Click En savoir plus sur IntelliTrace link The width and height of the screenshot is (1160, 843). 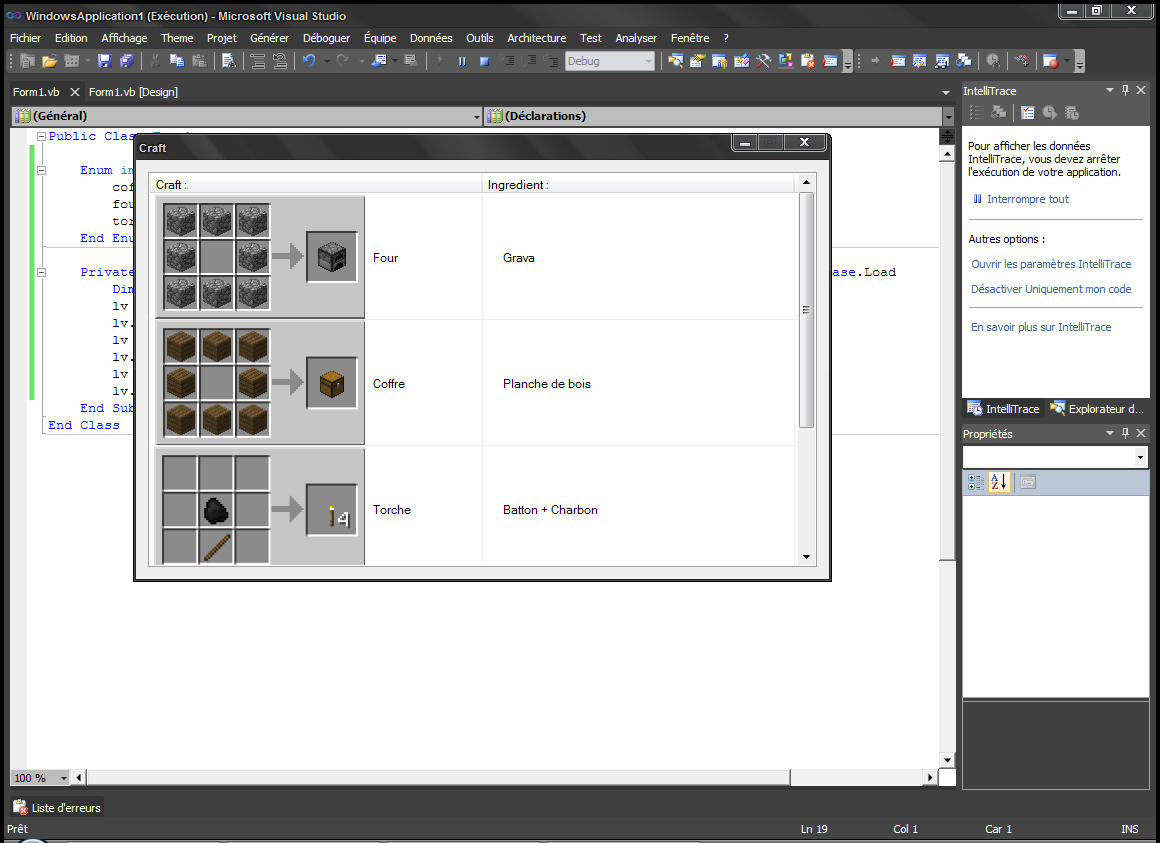click(1041, 327)
